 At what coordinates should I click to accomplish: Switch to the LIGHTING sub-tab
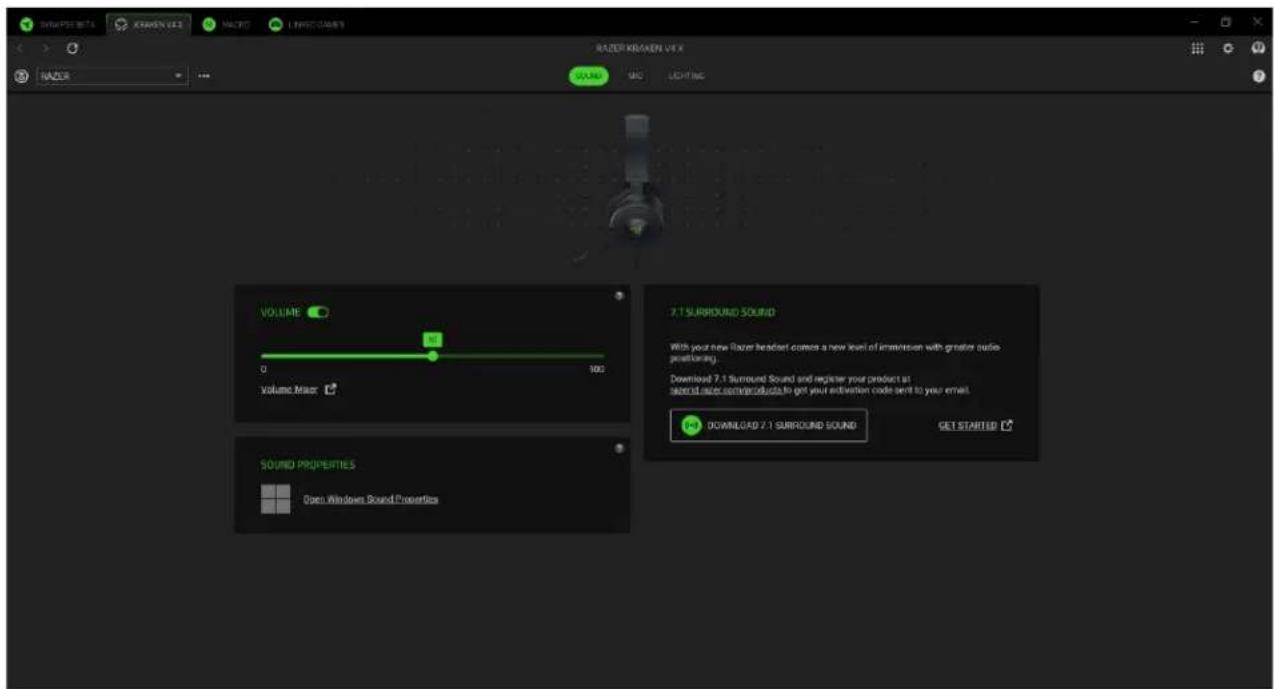click(686, 76)
